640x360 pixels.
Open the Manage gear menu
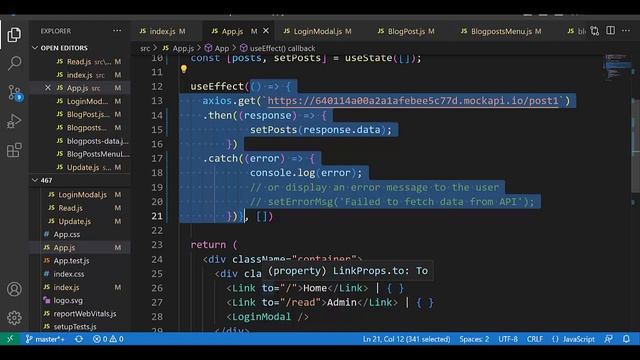click(14, 318)
